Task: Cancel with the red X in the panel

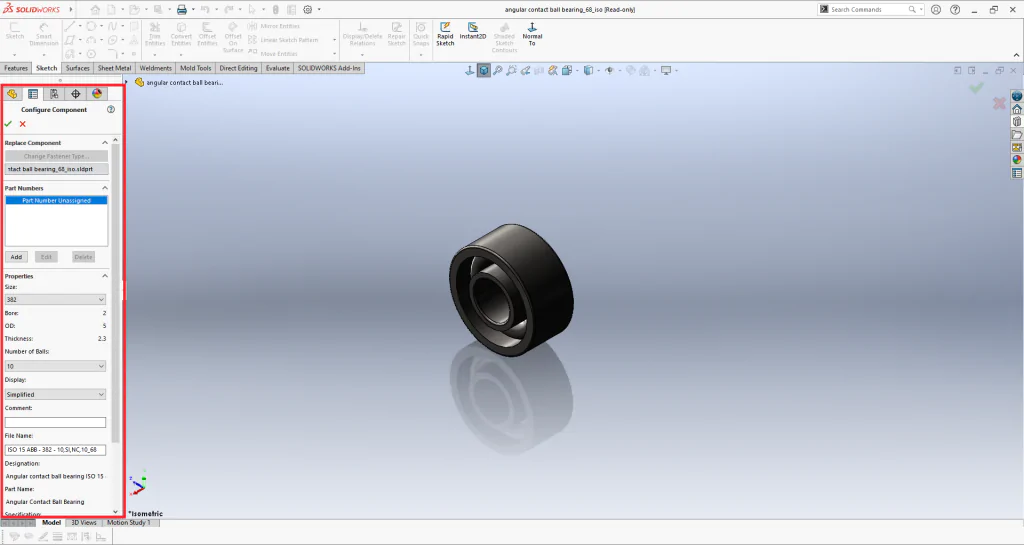Action: tap(23, 124)
